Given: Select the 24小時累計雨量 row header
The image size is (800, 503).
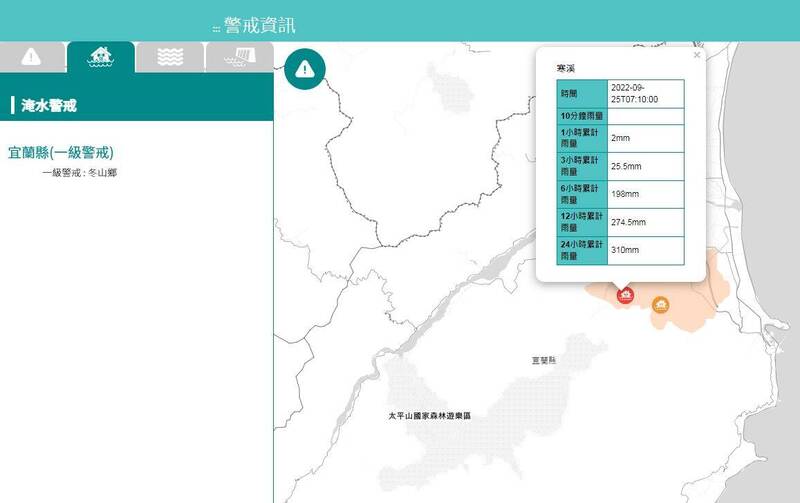Looking at the screenshot, I should click(581, 250).
